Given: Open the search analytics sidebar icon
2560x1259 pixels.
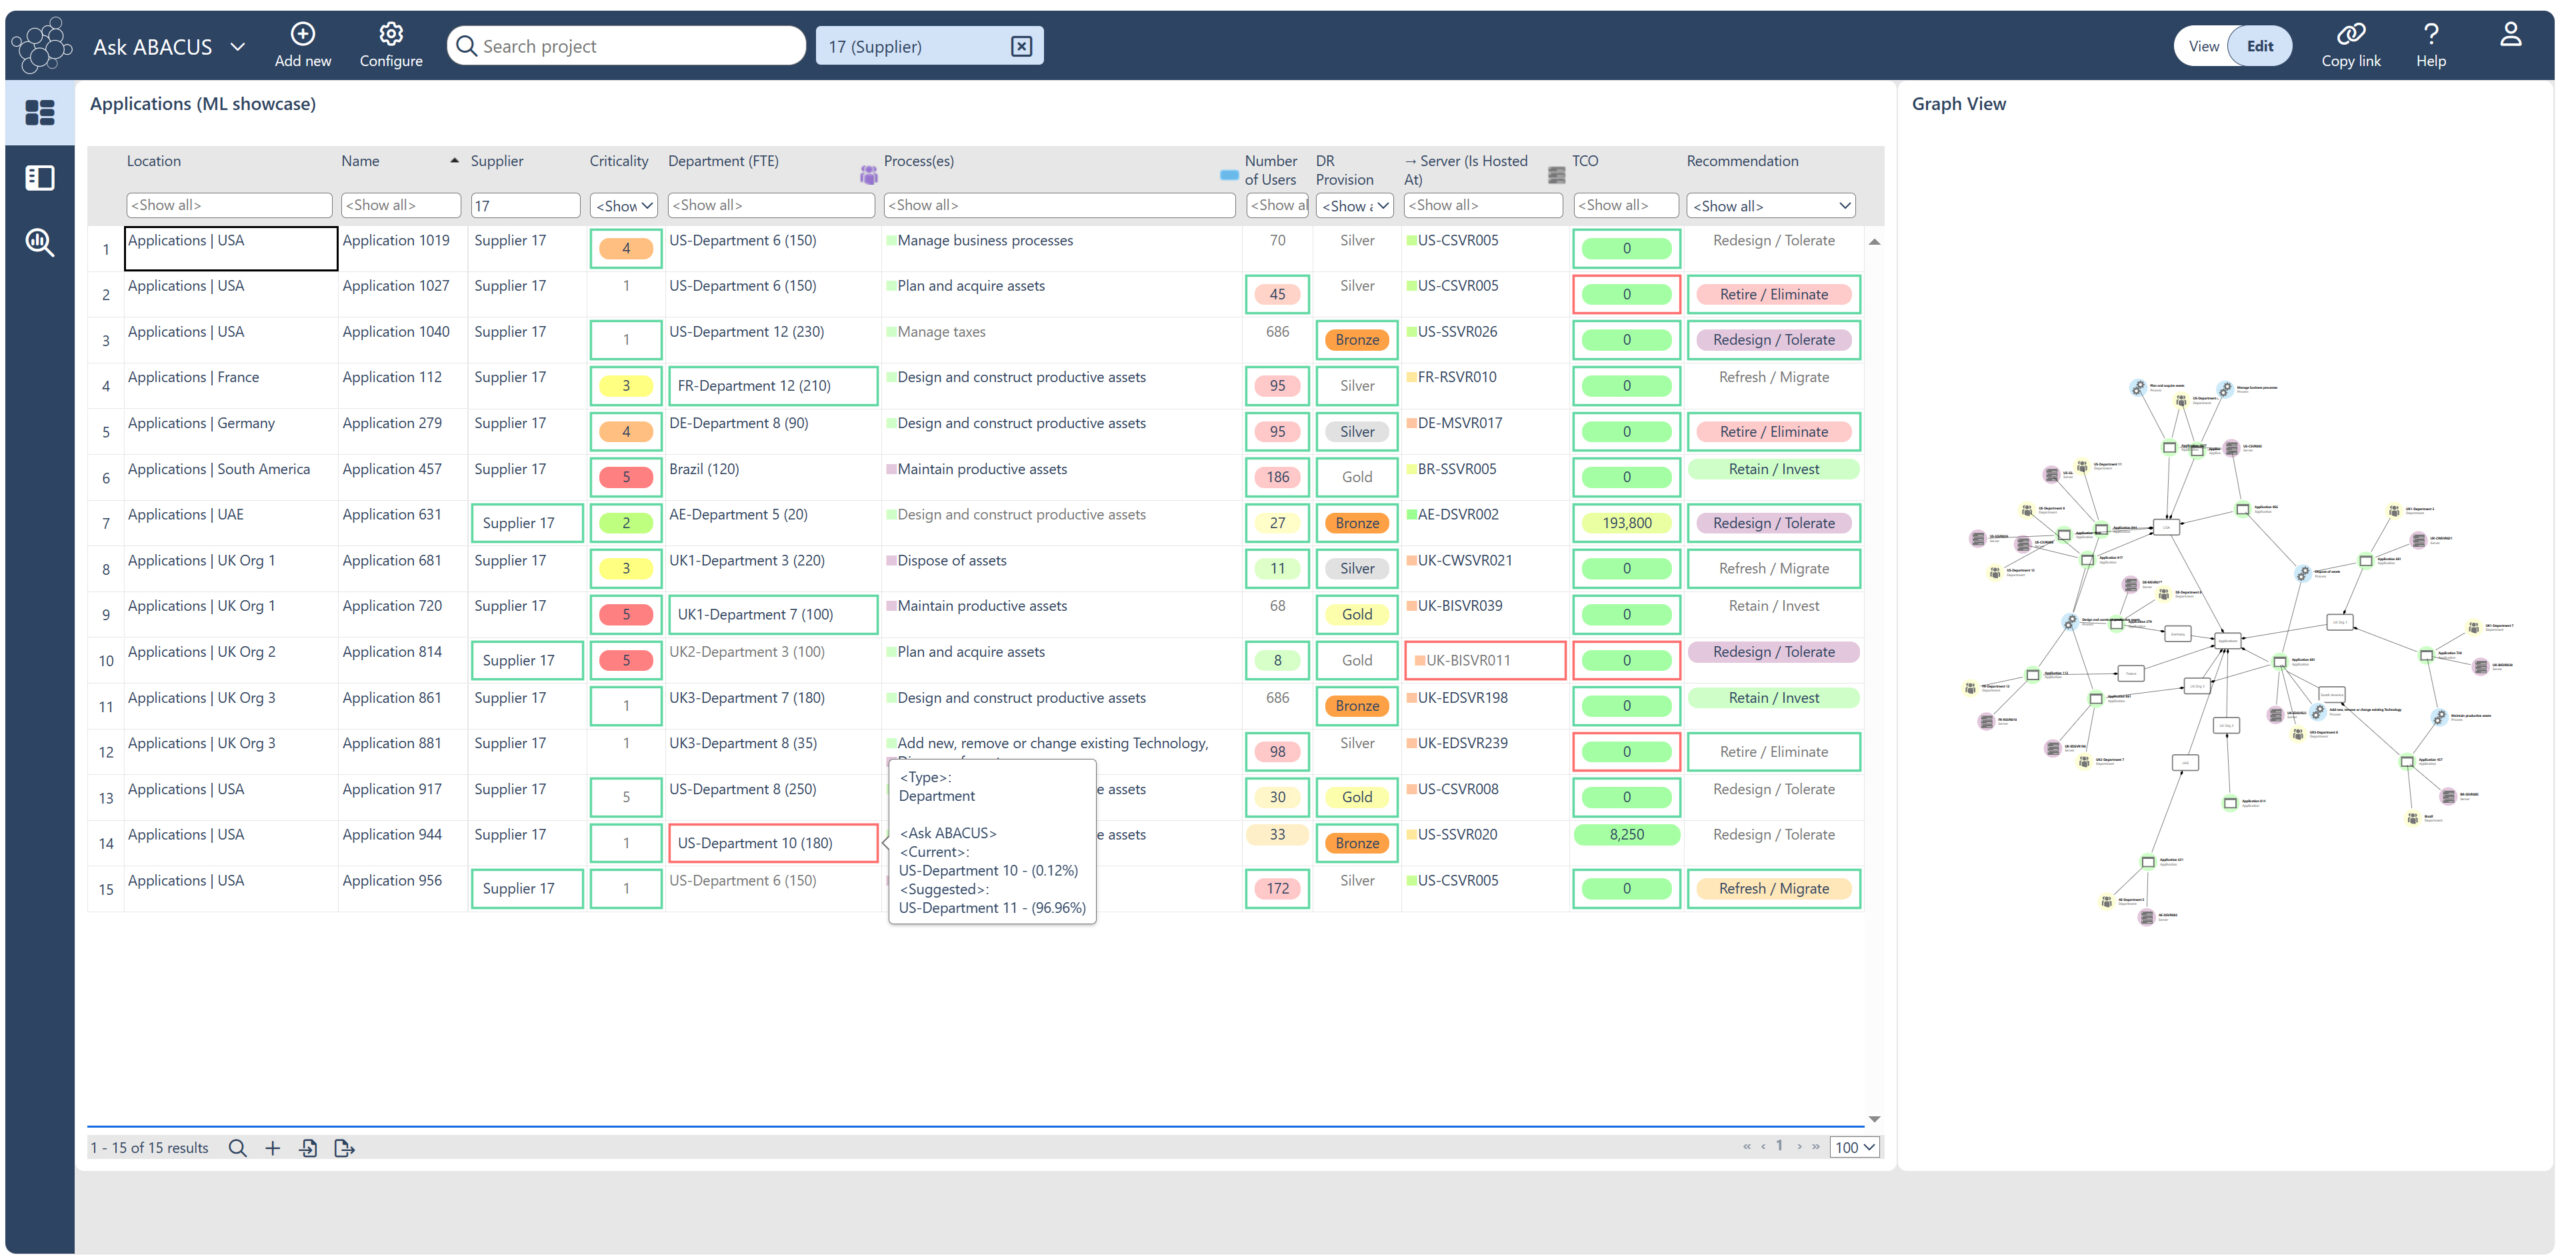Looking at the screenshot, I should [40, 242].
